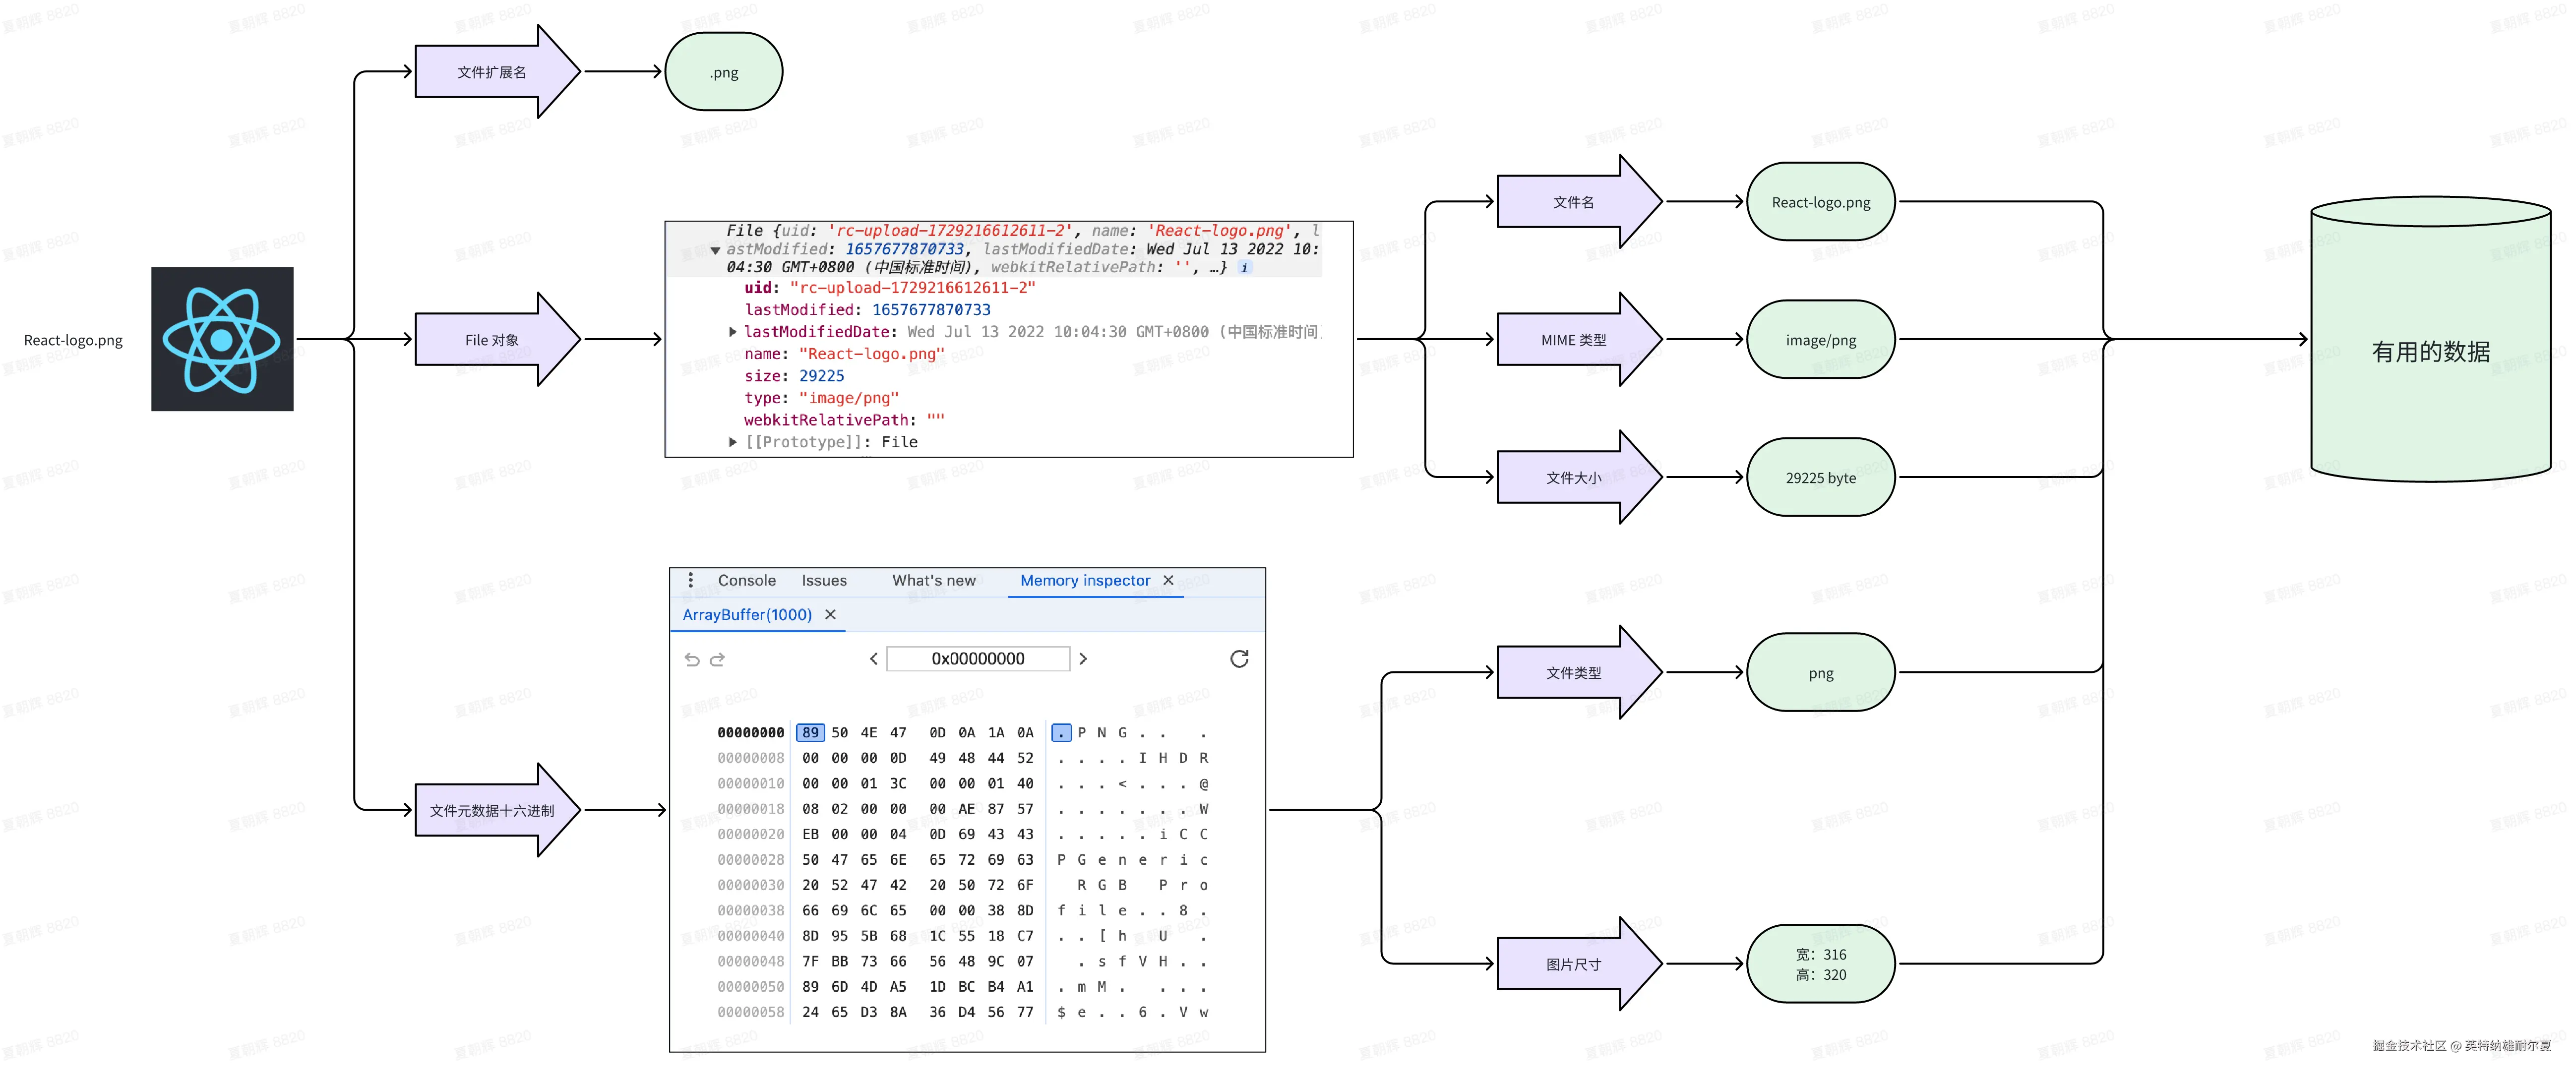Screen dimensions: 2576x1077
Task: Click the DevTools three-dot menu icon
Action: pos(690,580)
